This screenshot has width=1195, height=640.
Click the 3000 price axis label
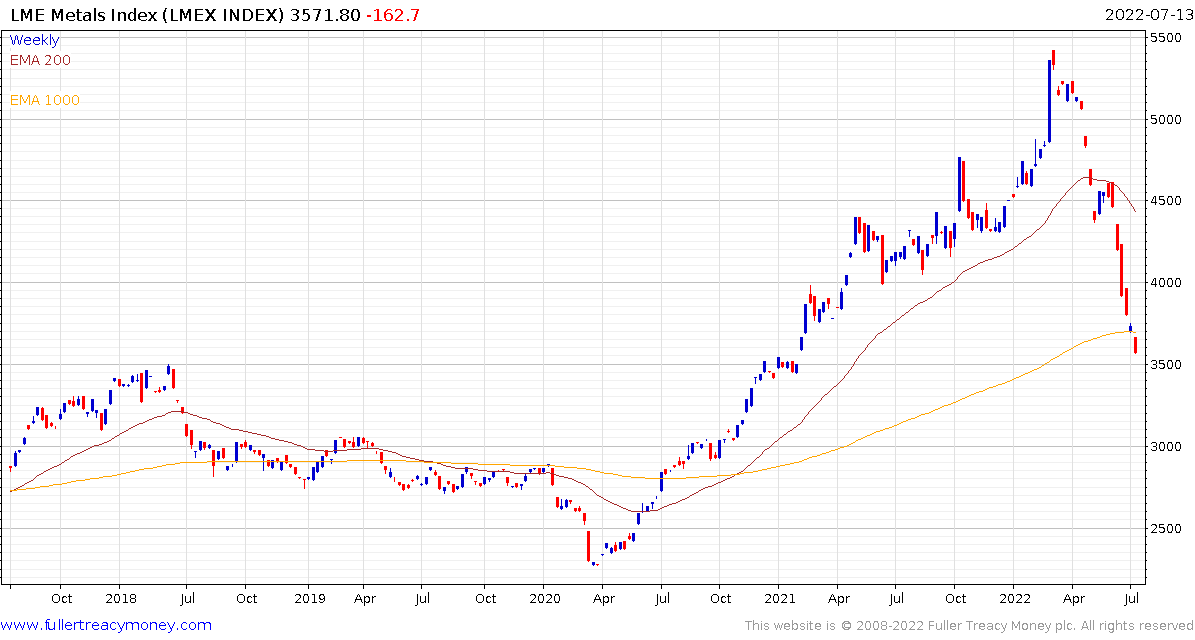1166,446
